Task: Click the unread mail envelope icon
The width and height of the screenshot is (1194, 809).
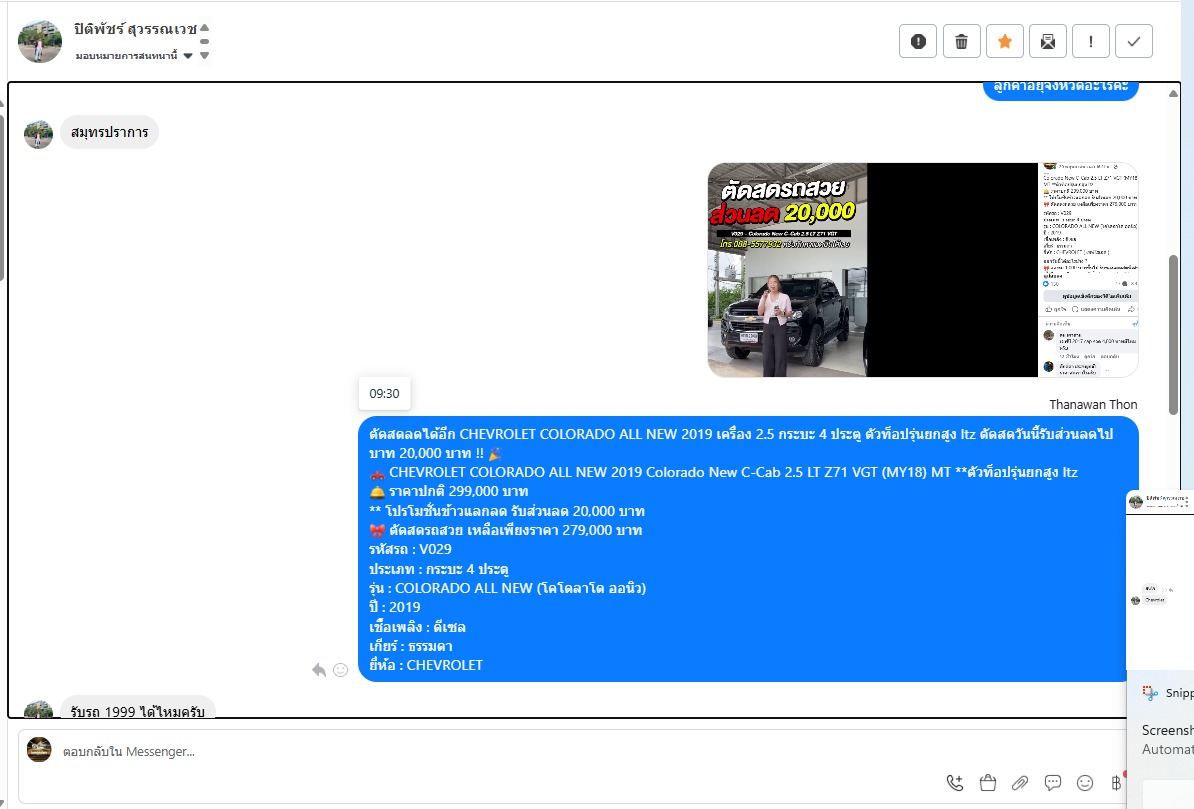Action: 1048,41
